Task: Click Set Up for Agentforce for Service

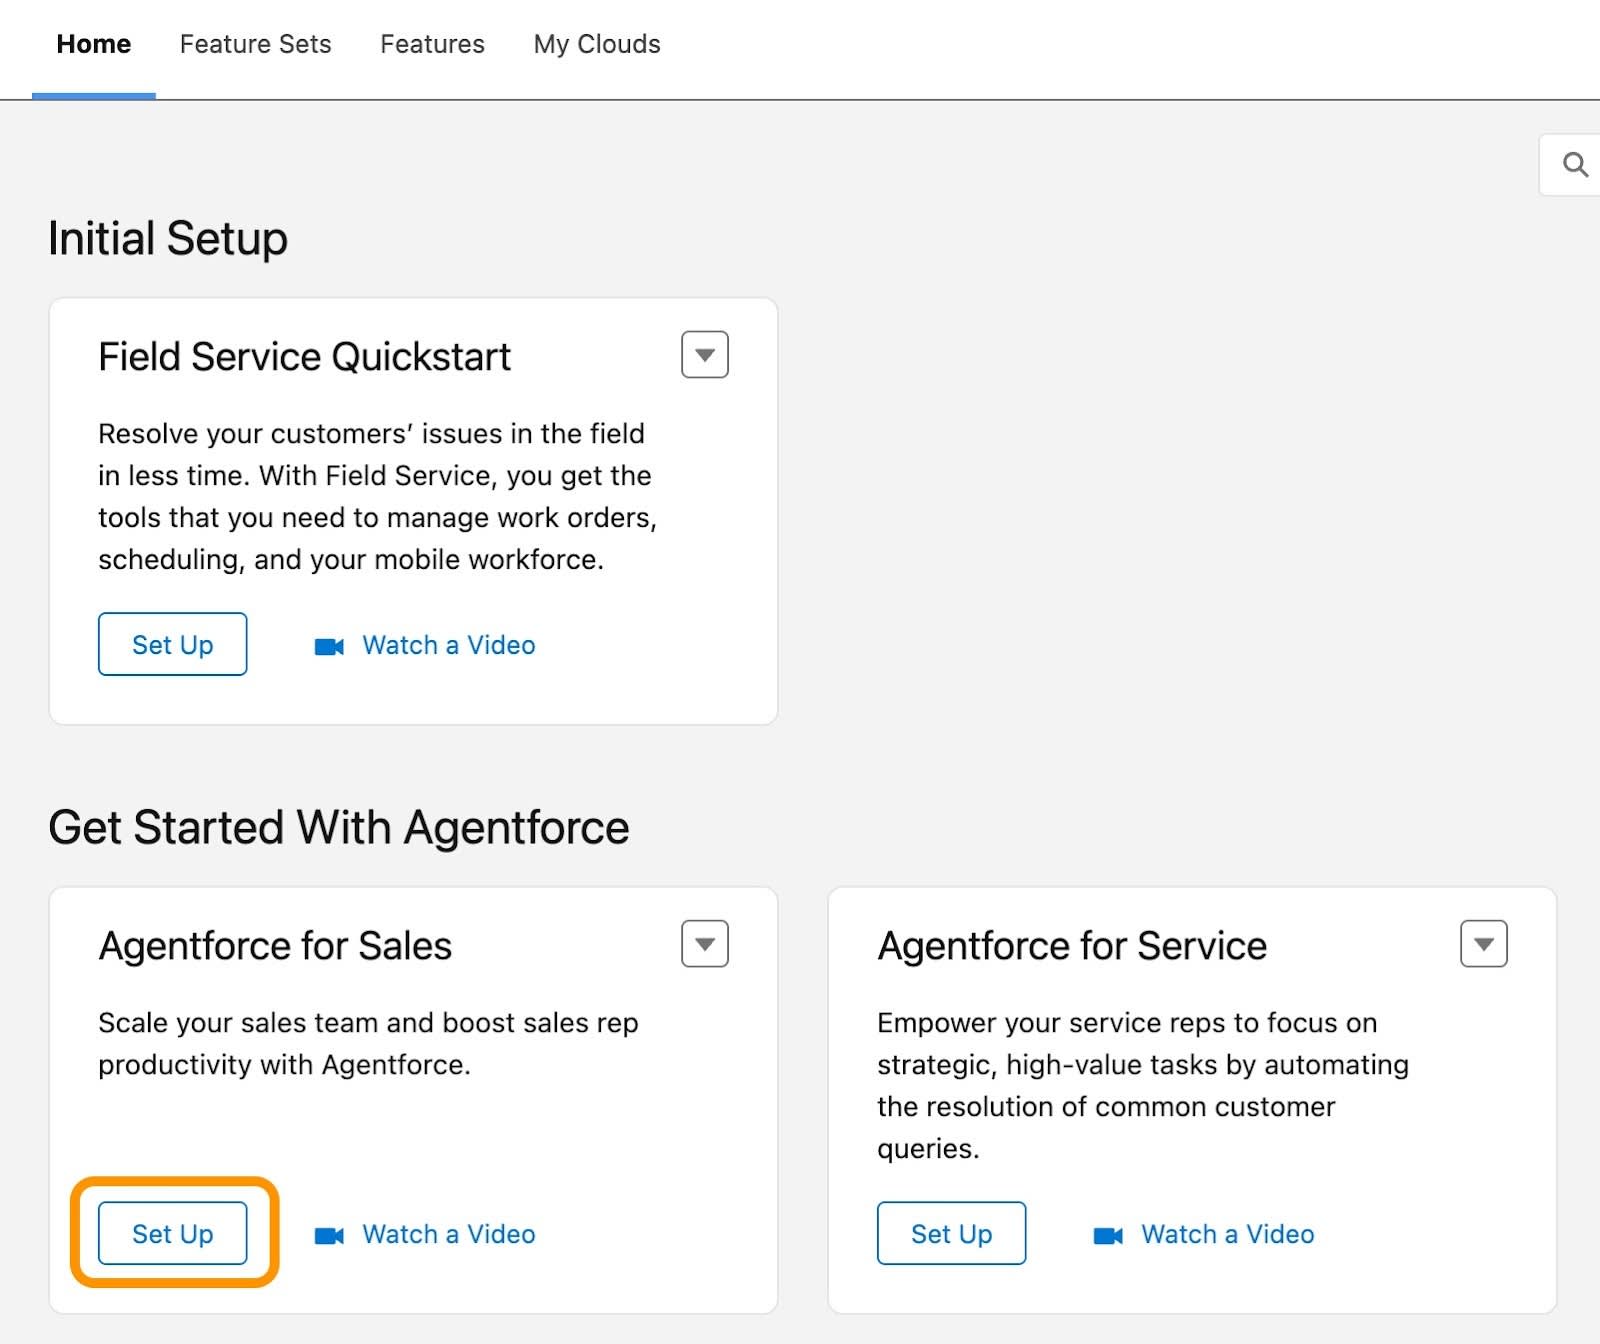Action: click(952, 1233)
